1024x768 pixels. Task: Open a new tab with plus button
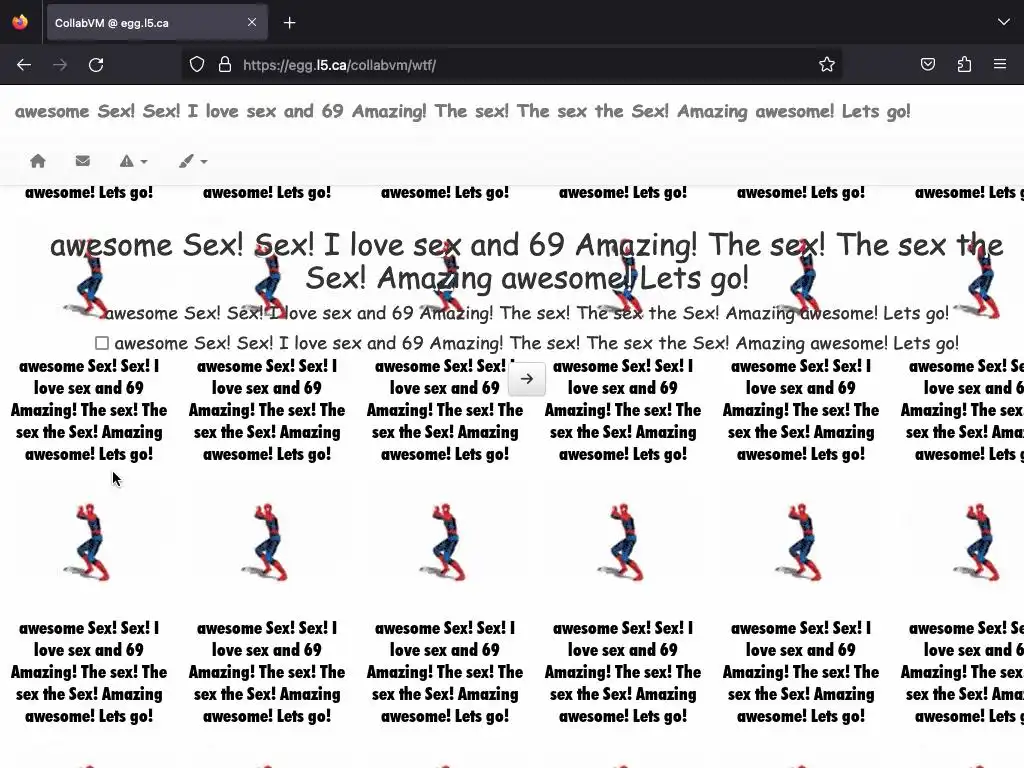pos(289,23)
